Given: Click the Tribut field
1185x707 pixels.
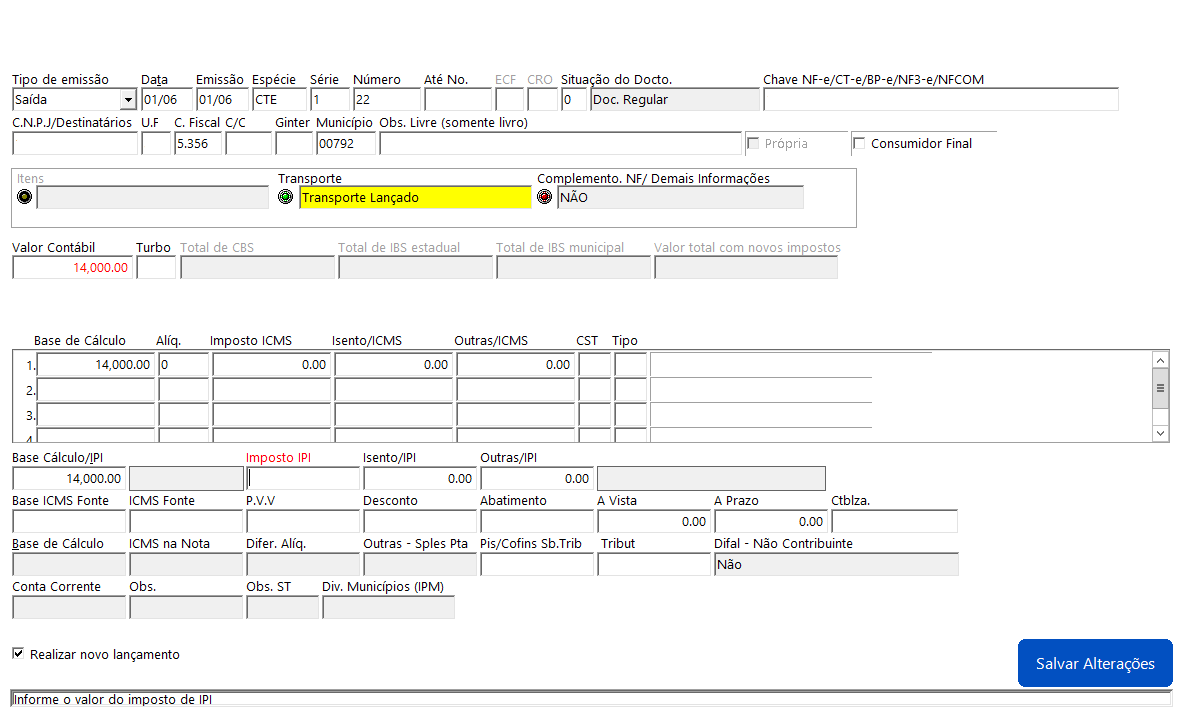Looking at the screenshot, I should click(654, 565).
